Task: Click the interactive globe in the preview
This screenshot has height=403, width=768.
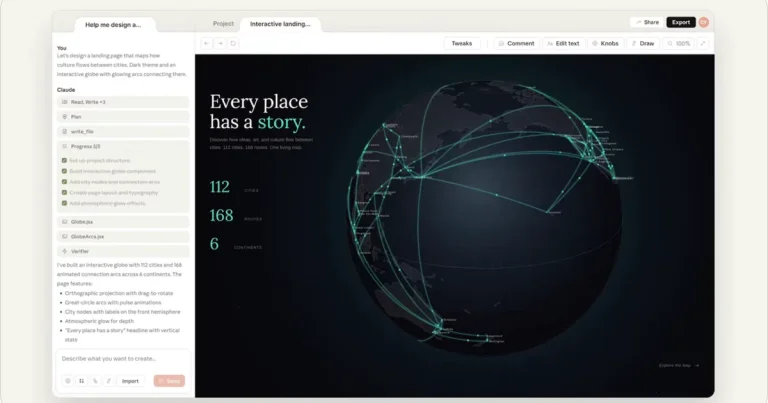Action: pyautogui.click(x=485, y=217)
